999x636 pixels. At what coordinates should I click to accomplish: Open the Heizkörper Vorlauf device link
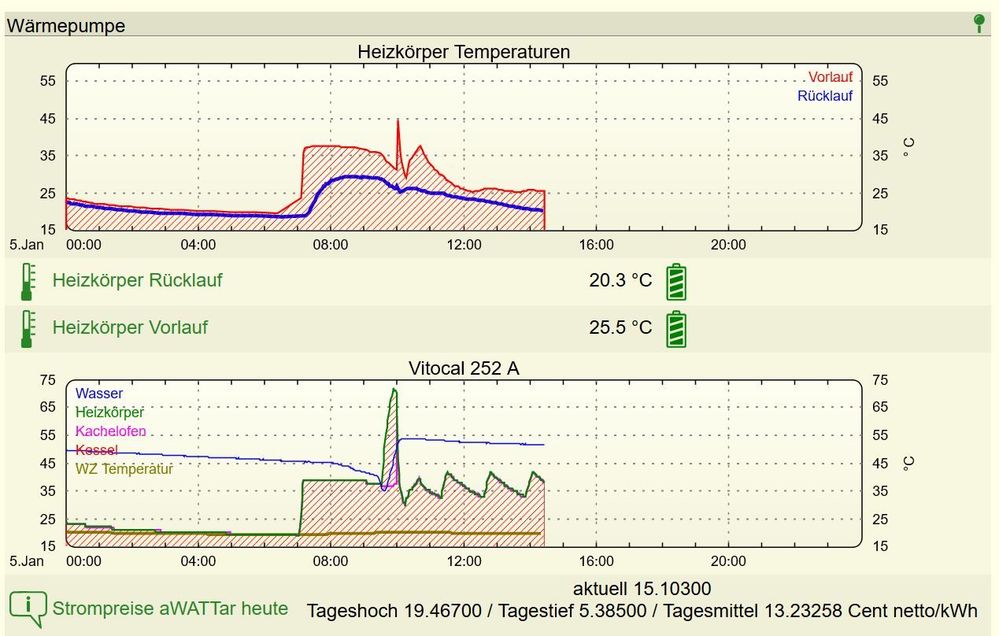click(130, 328)
